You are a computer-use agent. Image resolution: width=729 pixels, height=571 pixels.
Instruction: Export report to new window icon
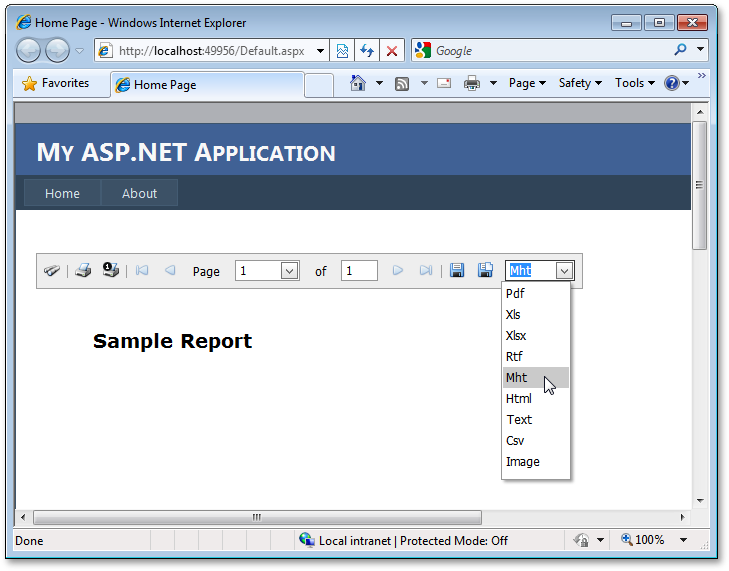pos(485,270)
